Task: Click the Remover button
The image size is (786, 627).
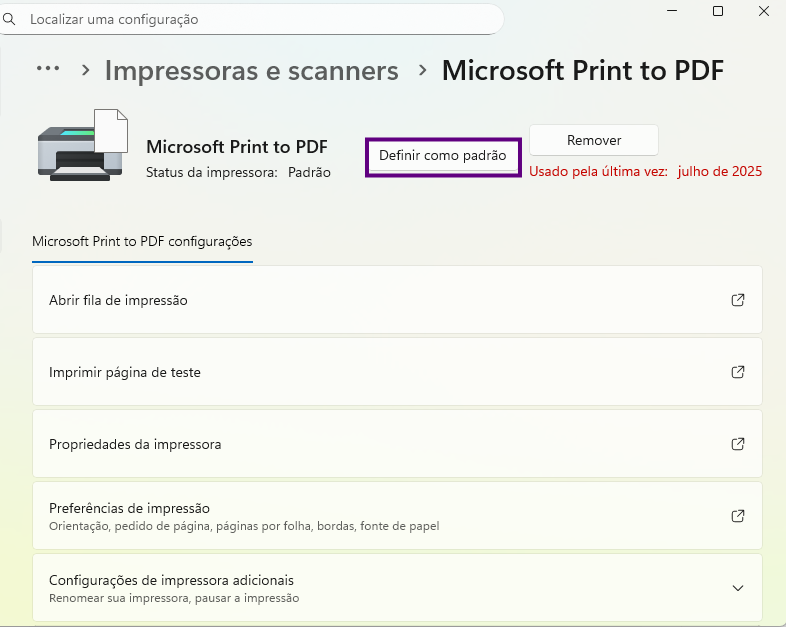Action: tap(594, 140)
